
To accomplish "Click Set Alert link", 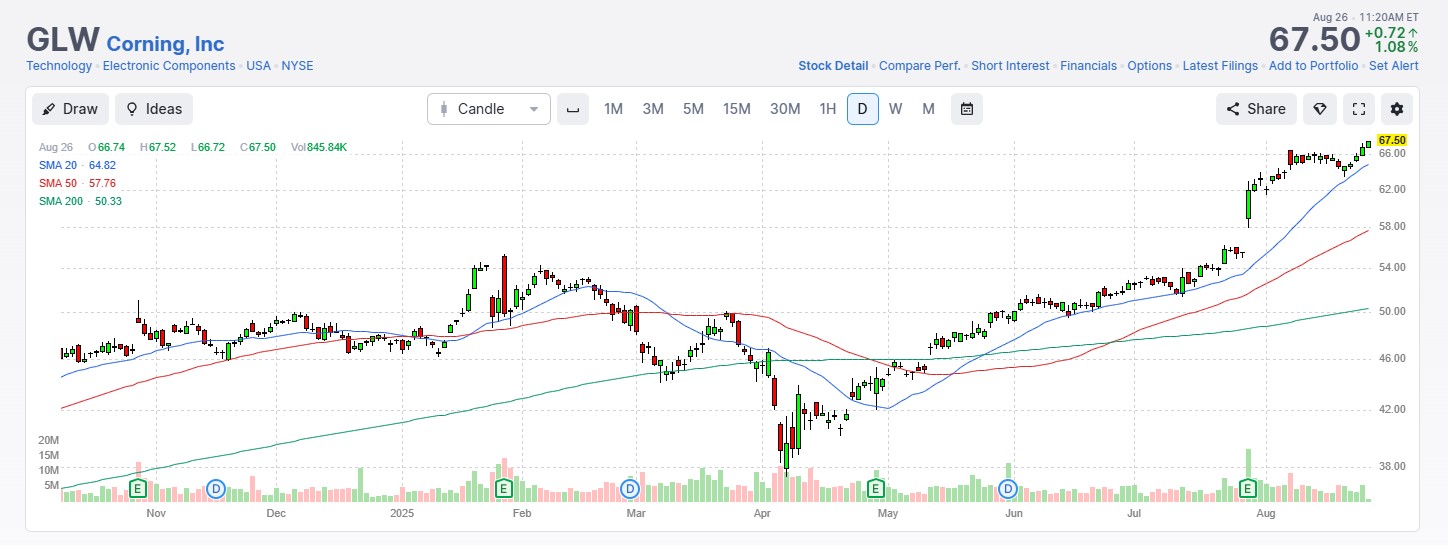I will click(1394, 66).
